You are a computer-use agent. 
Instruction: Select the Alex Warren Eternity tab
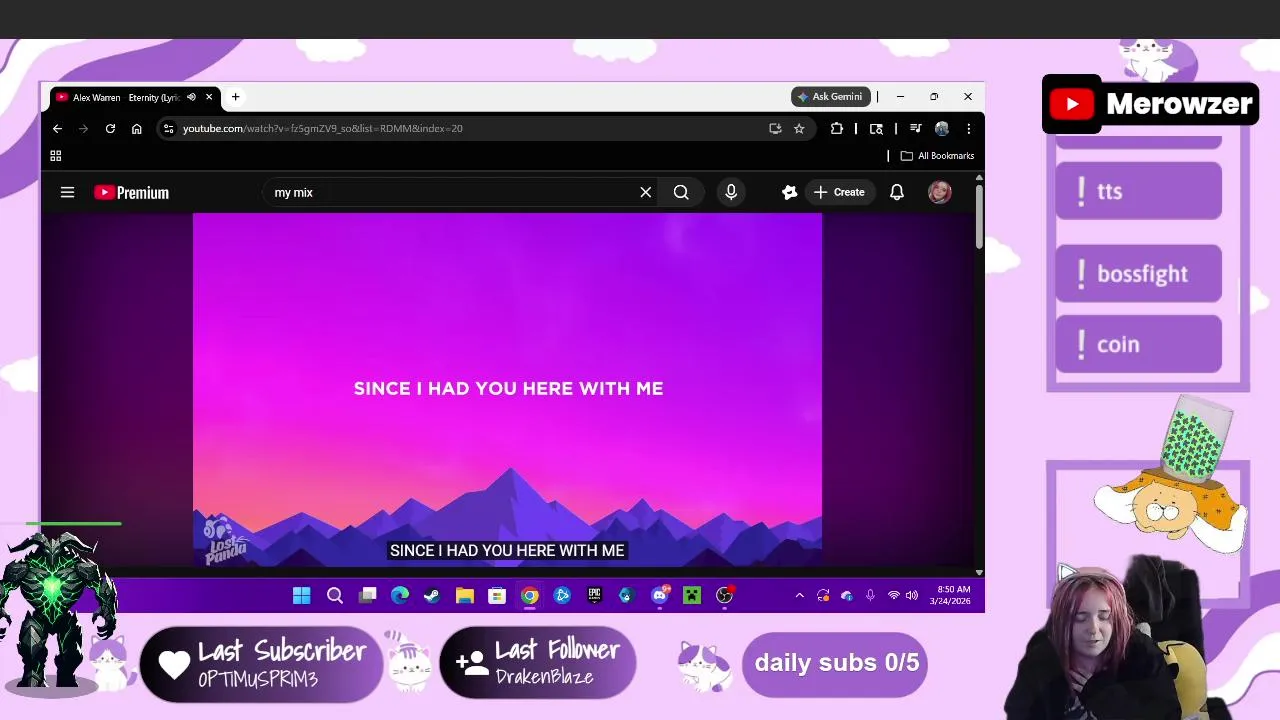(125, 97)
